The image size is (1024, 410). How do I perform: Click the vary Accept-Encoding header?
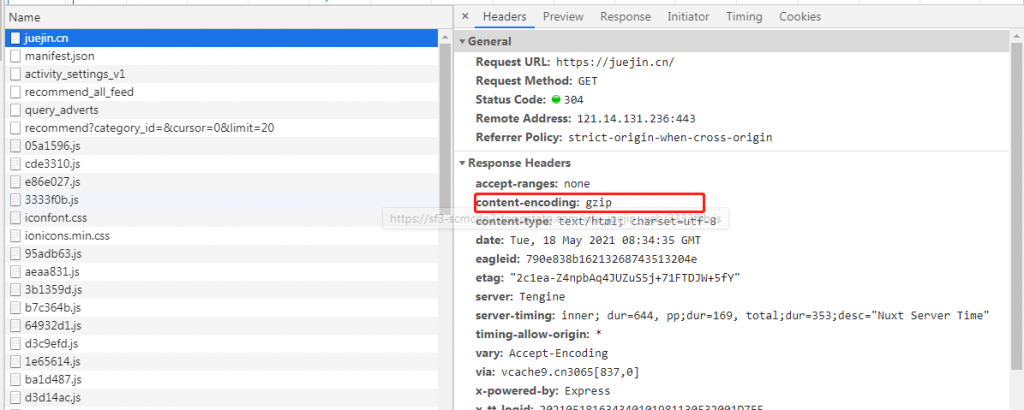(x=541, y=353)
